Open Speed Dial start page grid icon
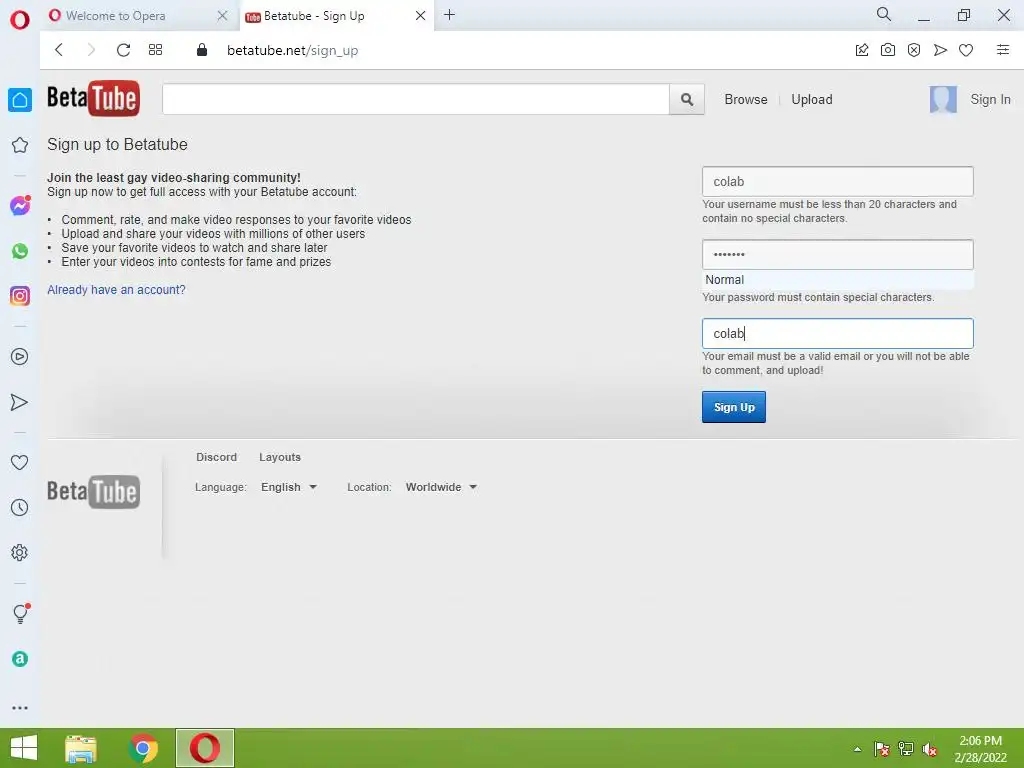Screen dimensions: 1024x768 click(155, 50)
